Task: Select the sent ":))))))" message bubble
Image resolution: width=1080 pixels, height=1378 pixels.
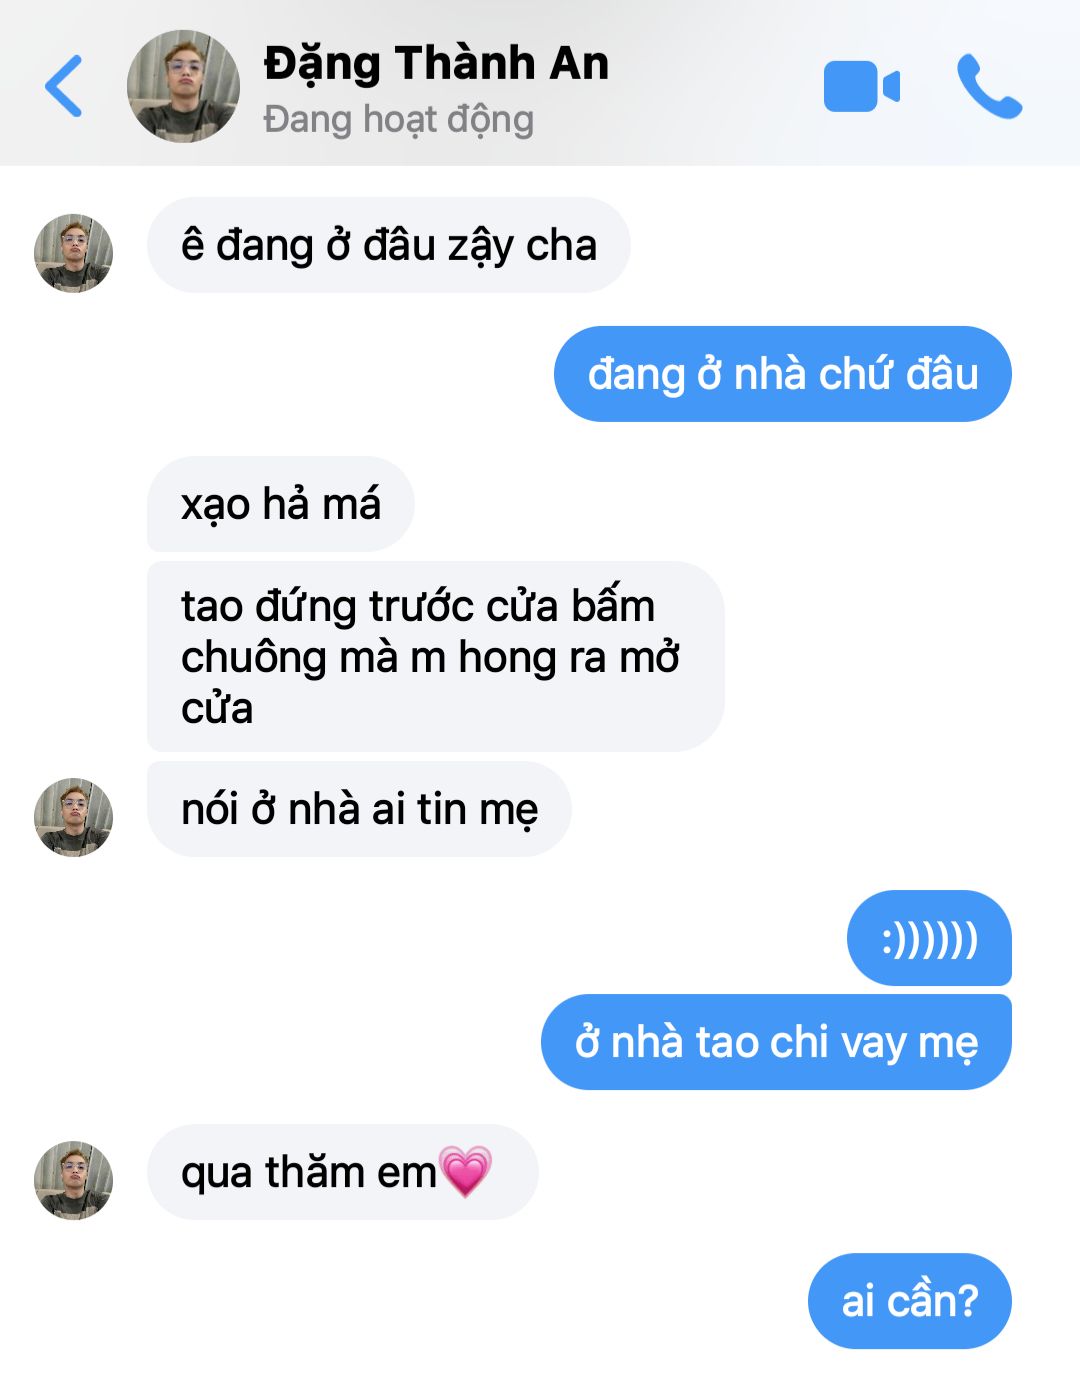Action: tap(929, 938)
